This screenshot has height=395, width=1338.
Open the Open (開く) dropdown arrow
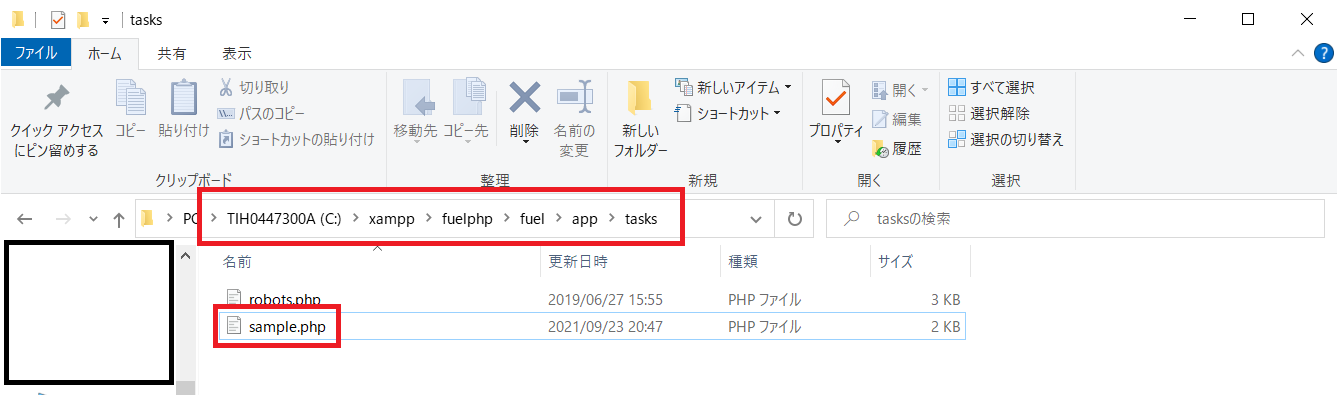click(926, 90)
